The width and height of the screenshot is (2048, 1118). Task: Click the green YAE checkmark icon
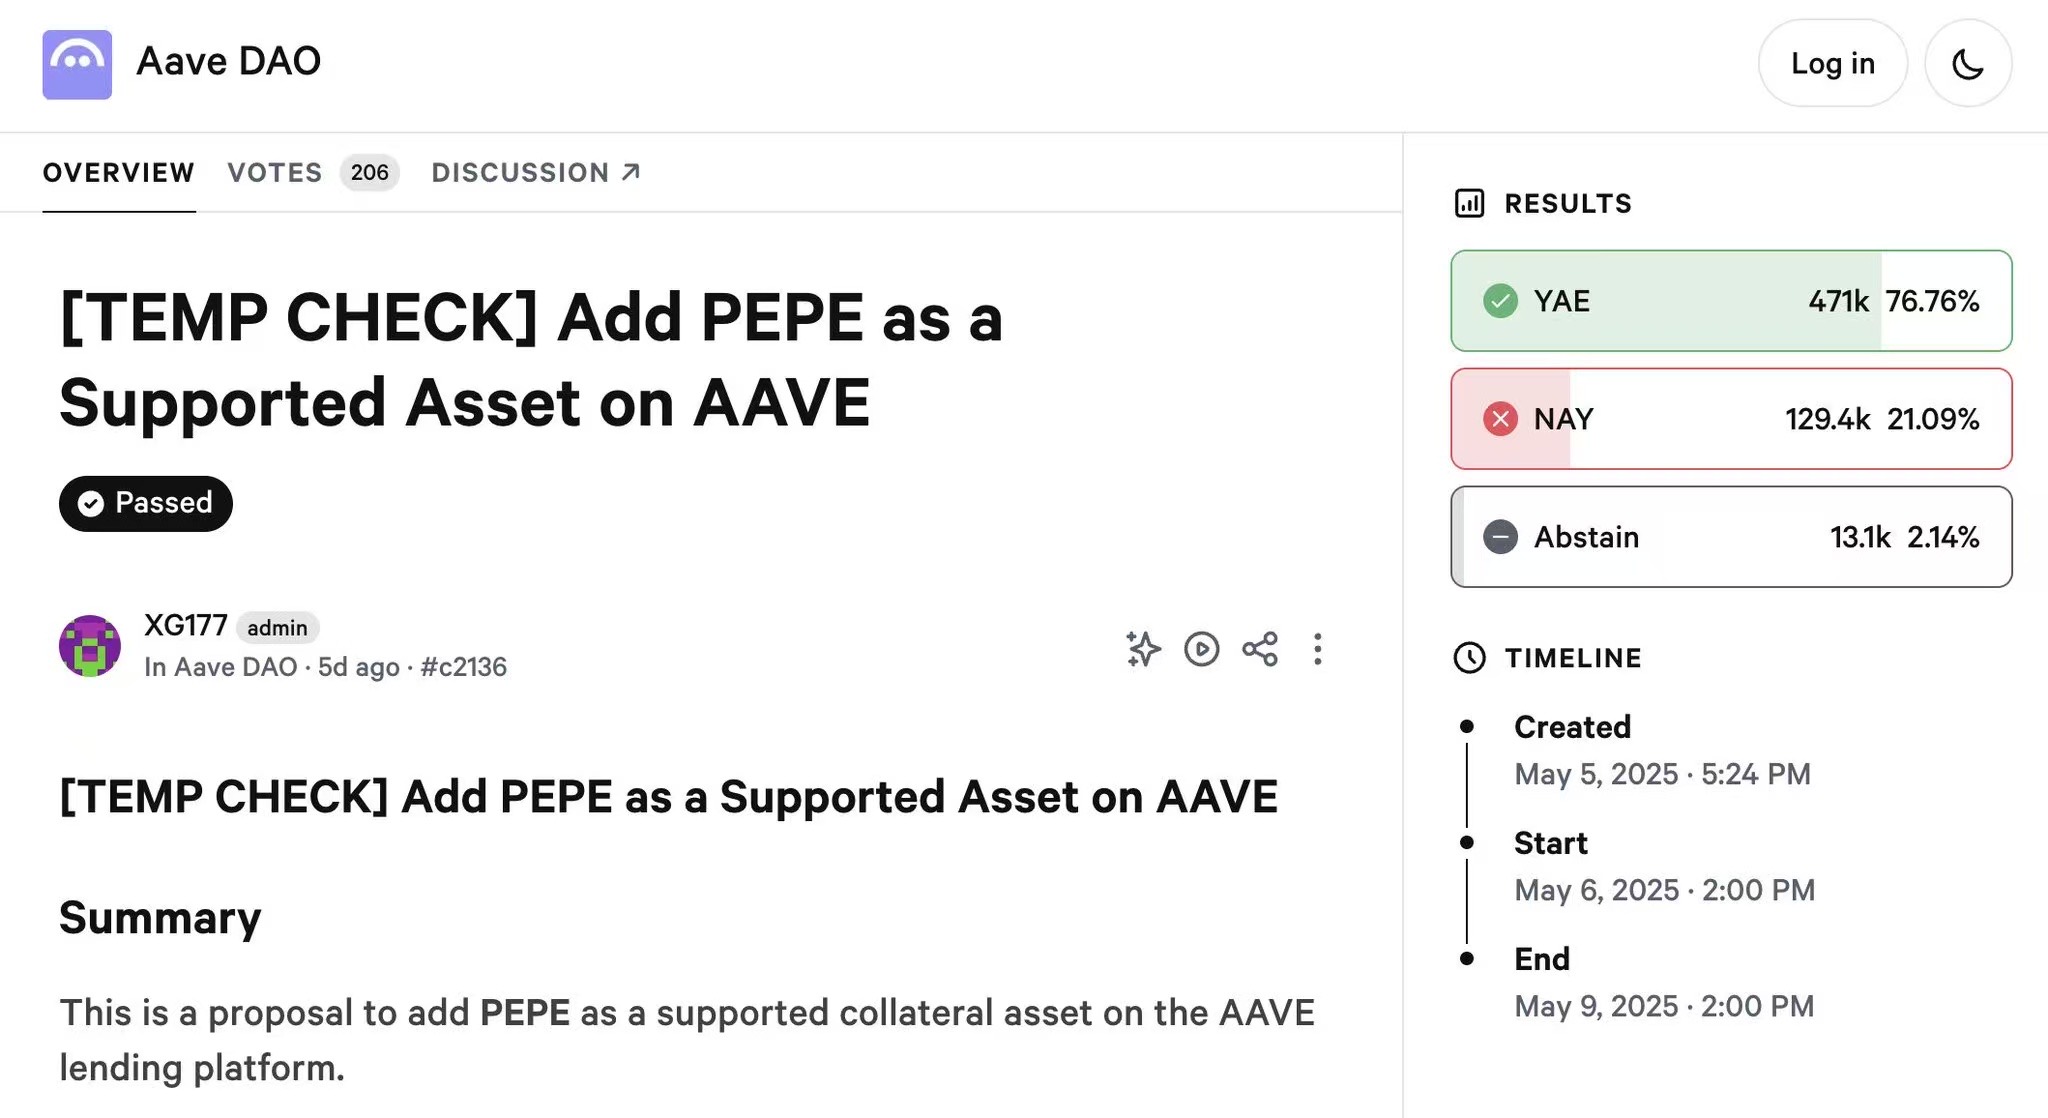(x=1500, y=301)
